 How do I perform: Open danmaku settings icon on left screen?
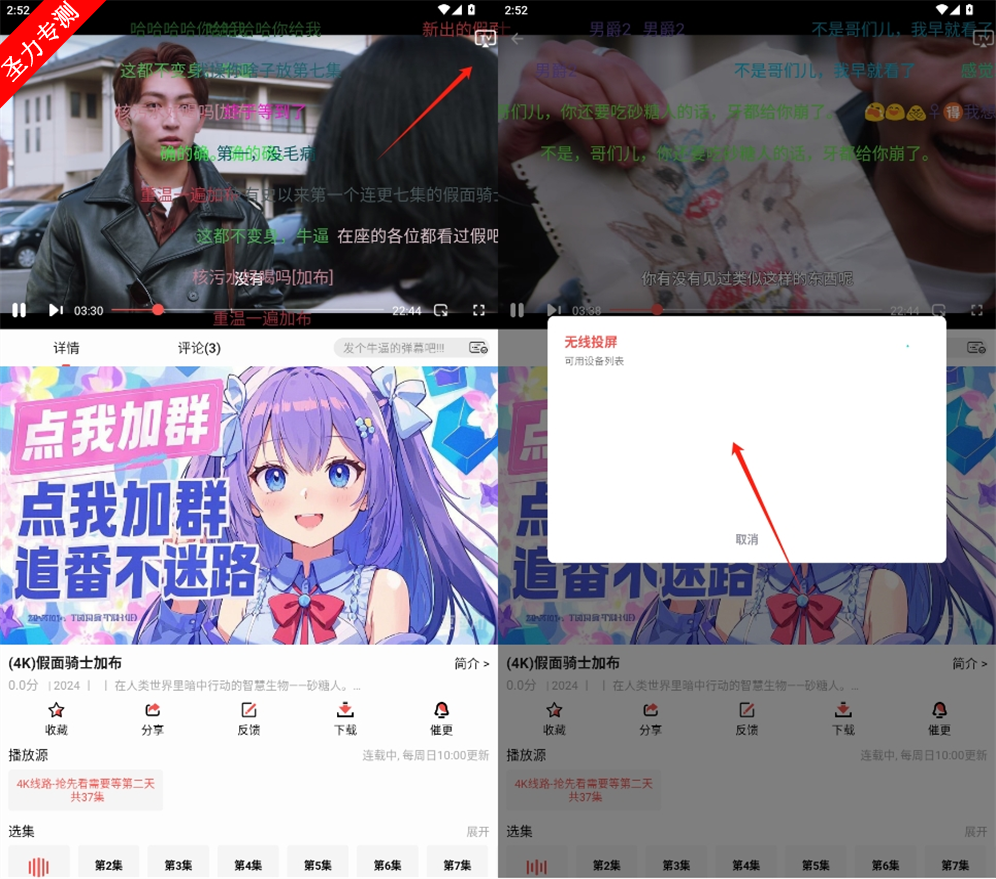[478, 347]
